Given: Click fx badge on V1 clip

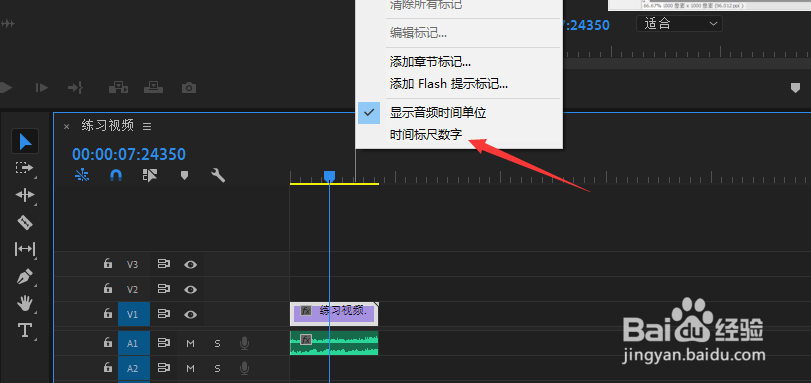Looking at the screenshot, I should click(x=306, y=311).
